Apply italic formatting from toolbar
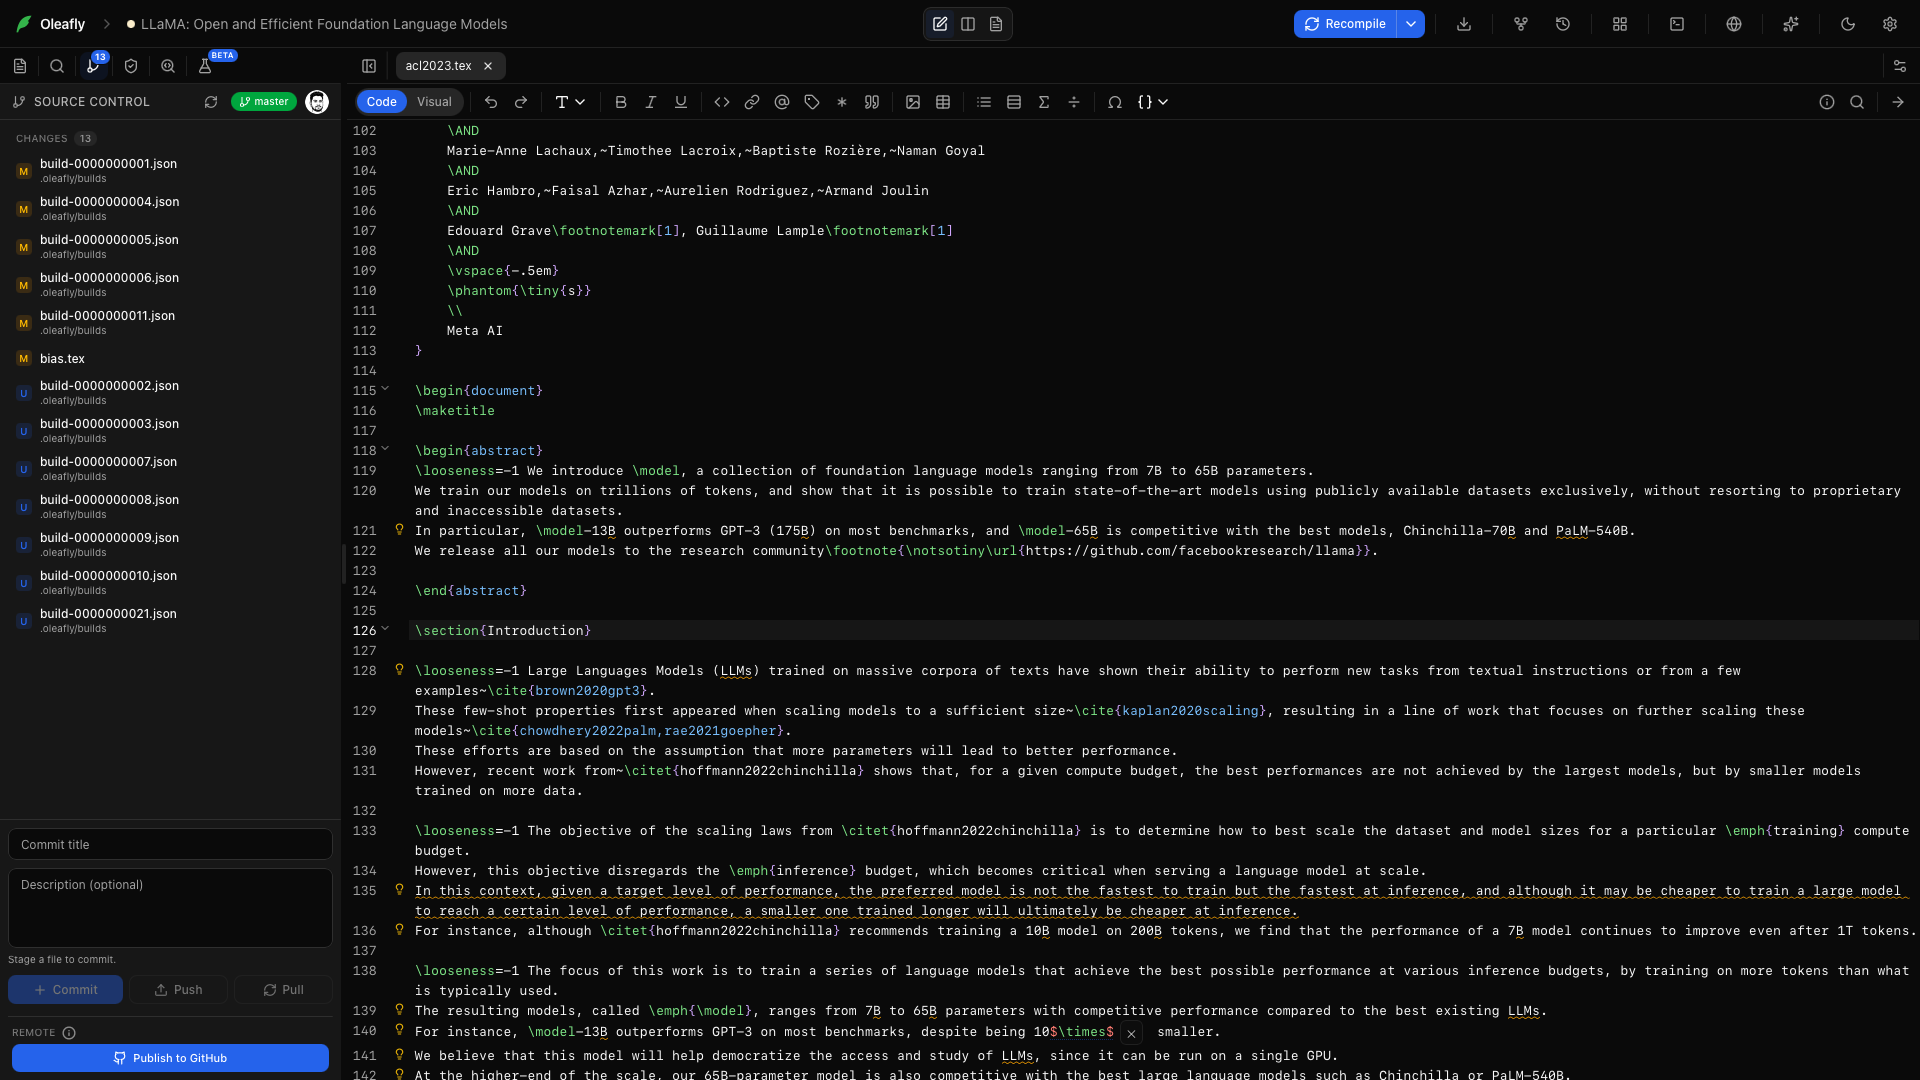Image resolution: width=1920 pixels, height=1080 pixels. pyautogui.click(x=651, y=102)
